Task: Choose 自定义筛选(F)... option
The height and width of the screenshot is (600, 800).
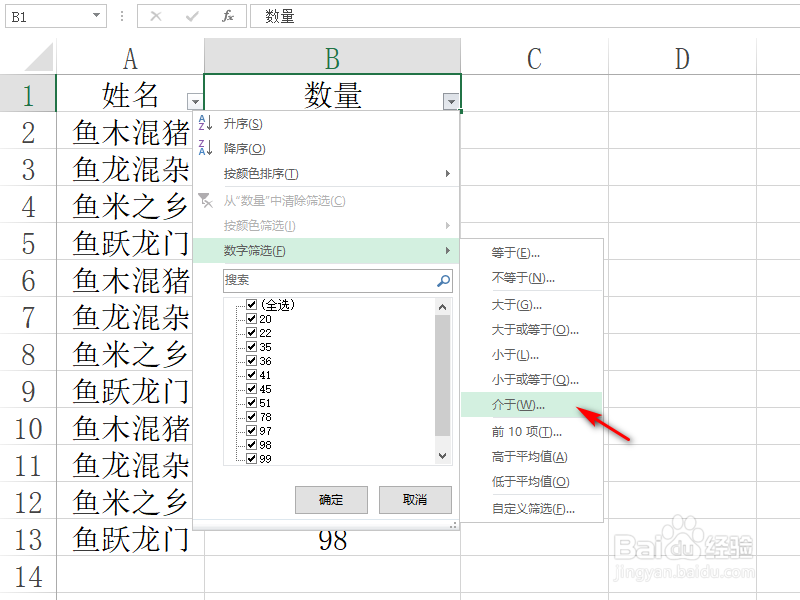Action: pyautogui.click(x=532, y=509)
